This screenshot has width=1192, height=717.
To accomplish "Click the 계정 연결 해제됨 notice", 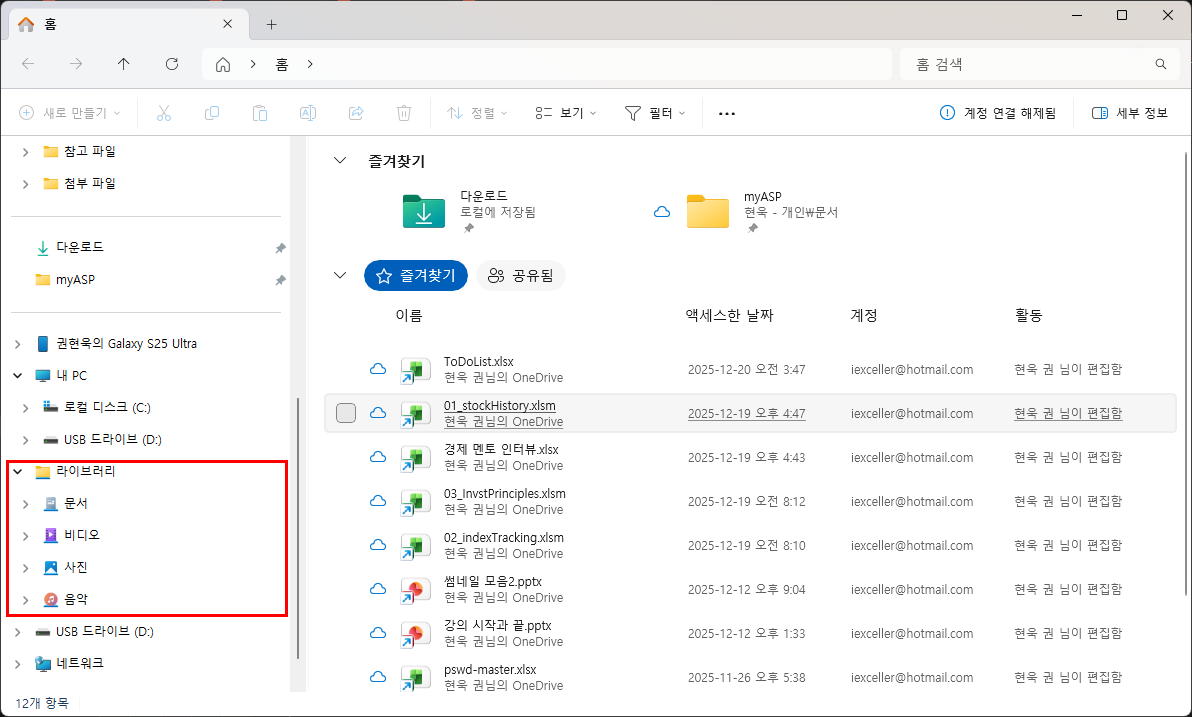I will [1001, 112].
